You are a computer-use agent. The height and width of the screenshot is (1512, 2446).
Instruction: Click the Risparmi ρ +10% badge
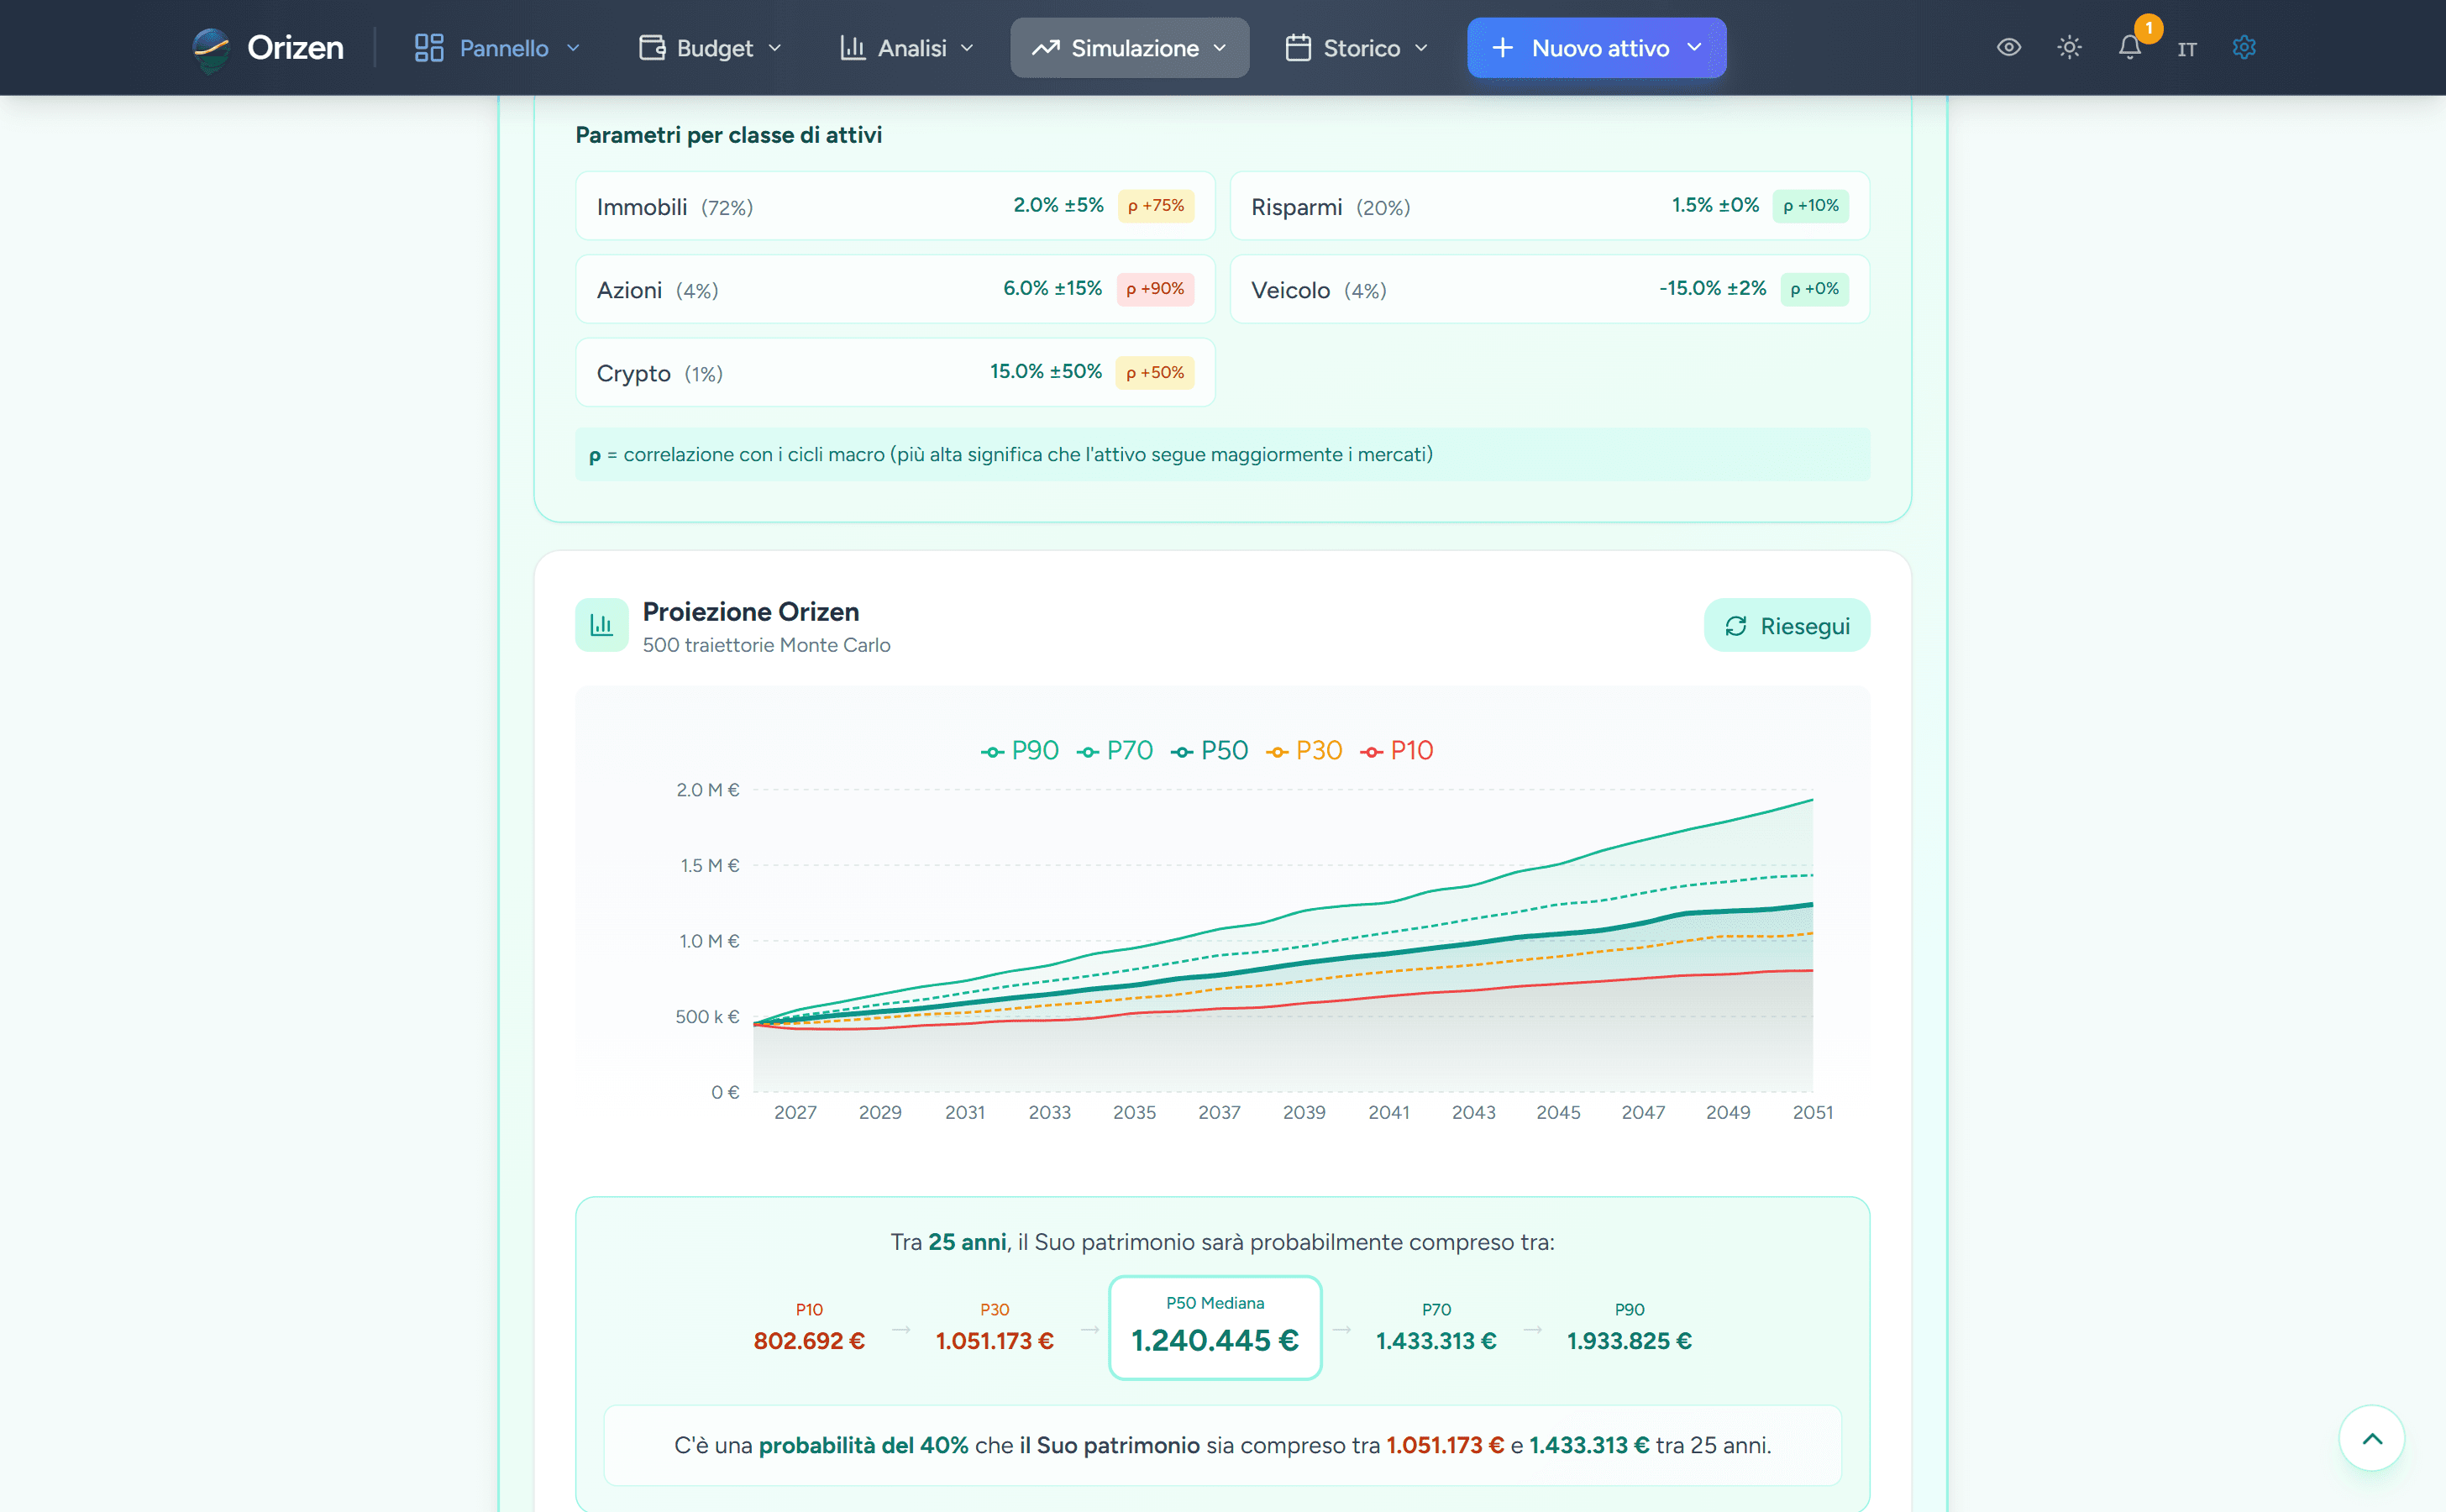pos(1810,206)
